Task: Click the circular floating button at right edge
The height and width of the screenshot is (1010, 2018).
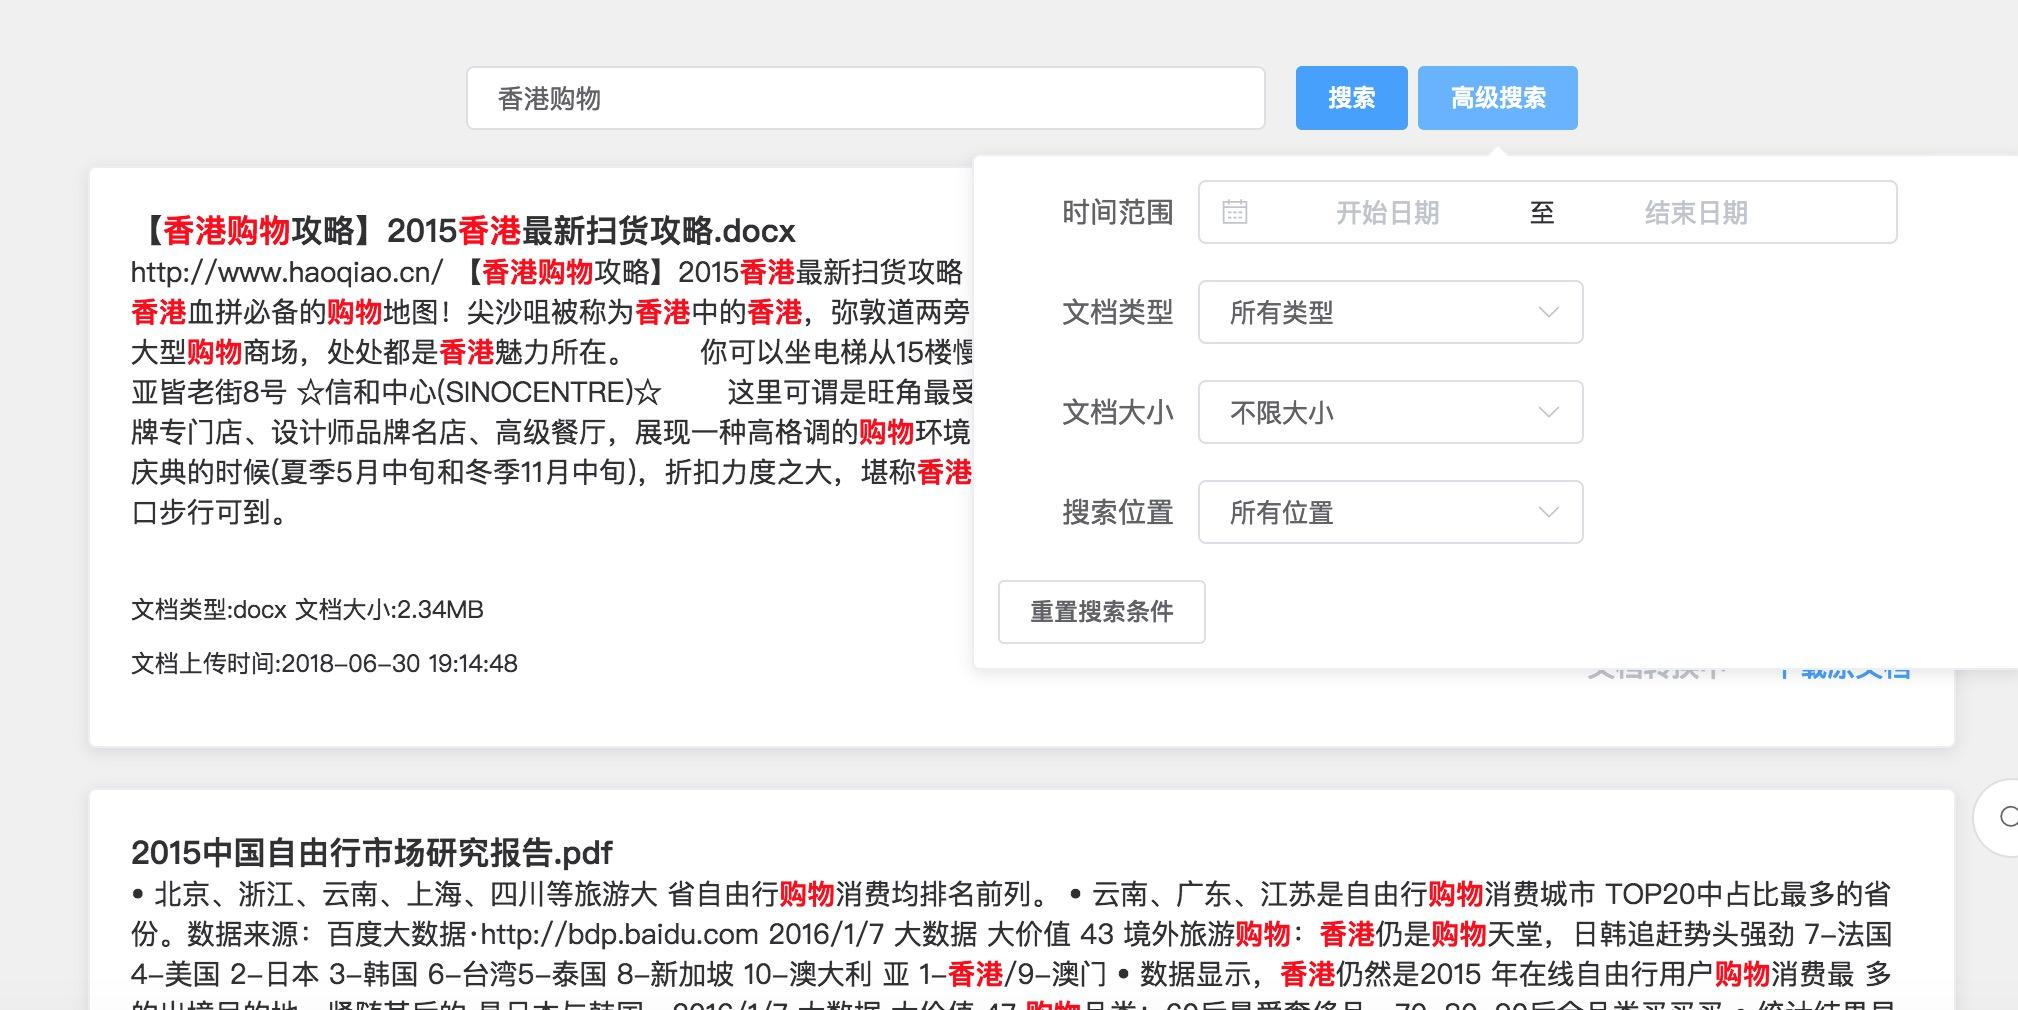Action: click(1996, 817)
